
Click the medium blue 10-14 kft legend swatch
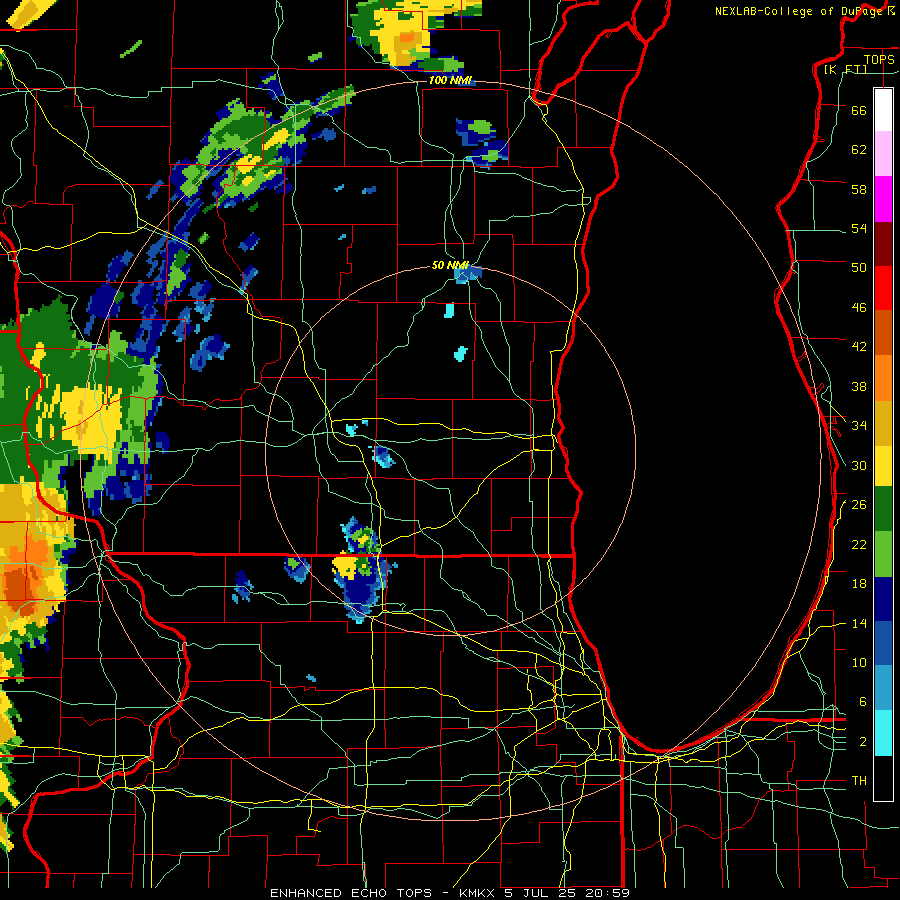pyautogui.click(x=883, y=643)
